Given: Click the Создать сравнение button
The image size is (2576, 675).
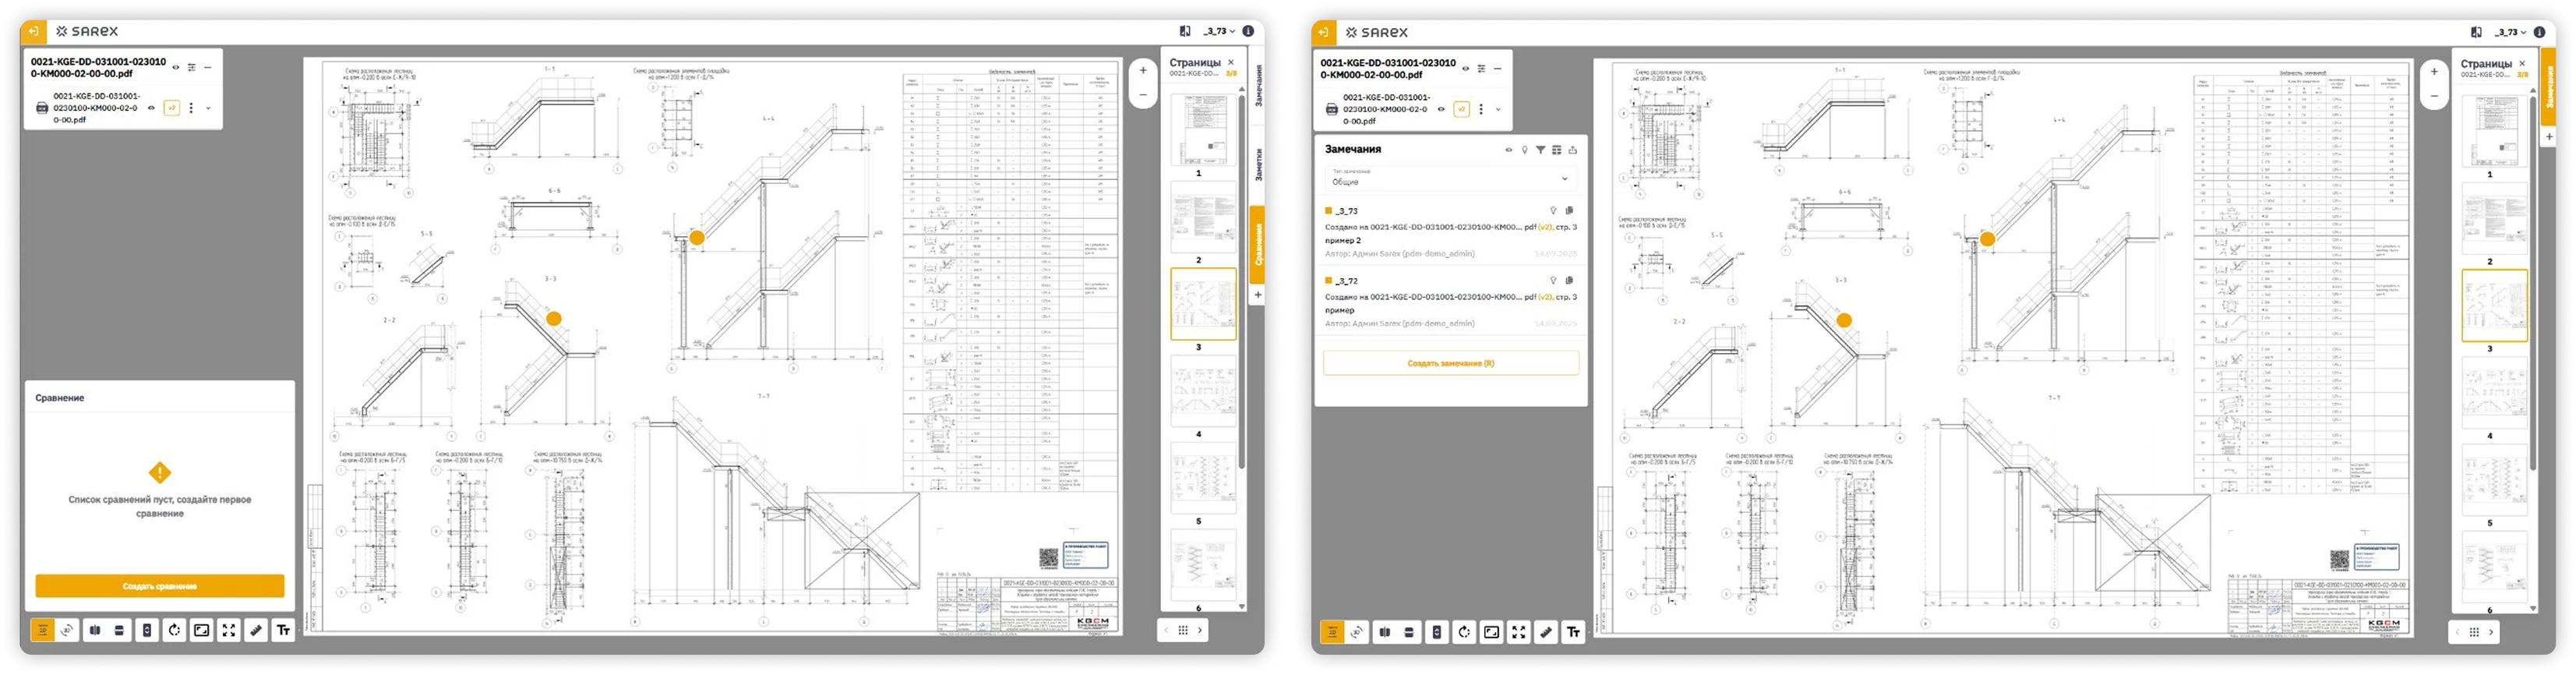Looking at the screenshot, I should (x=160, y=586).
